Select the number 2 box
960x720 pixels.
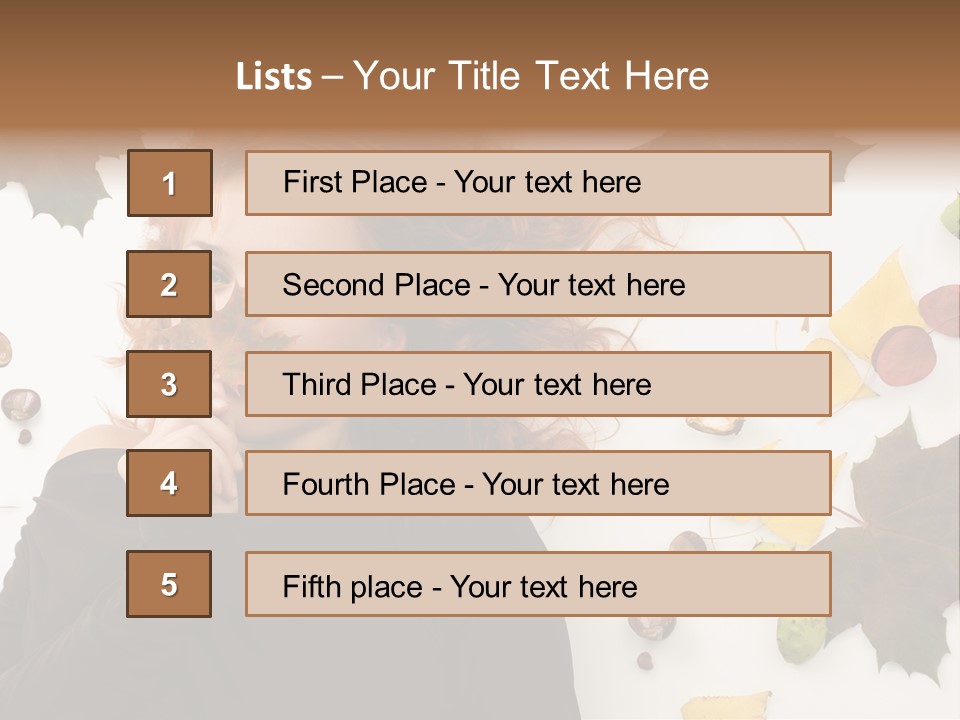point(169,284)
